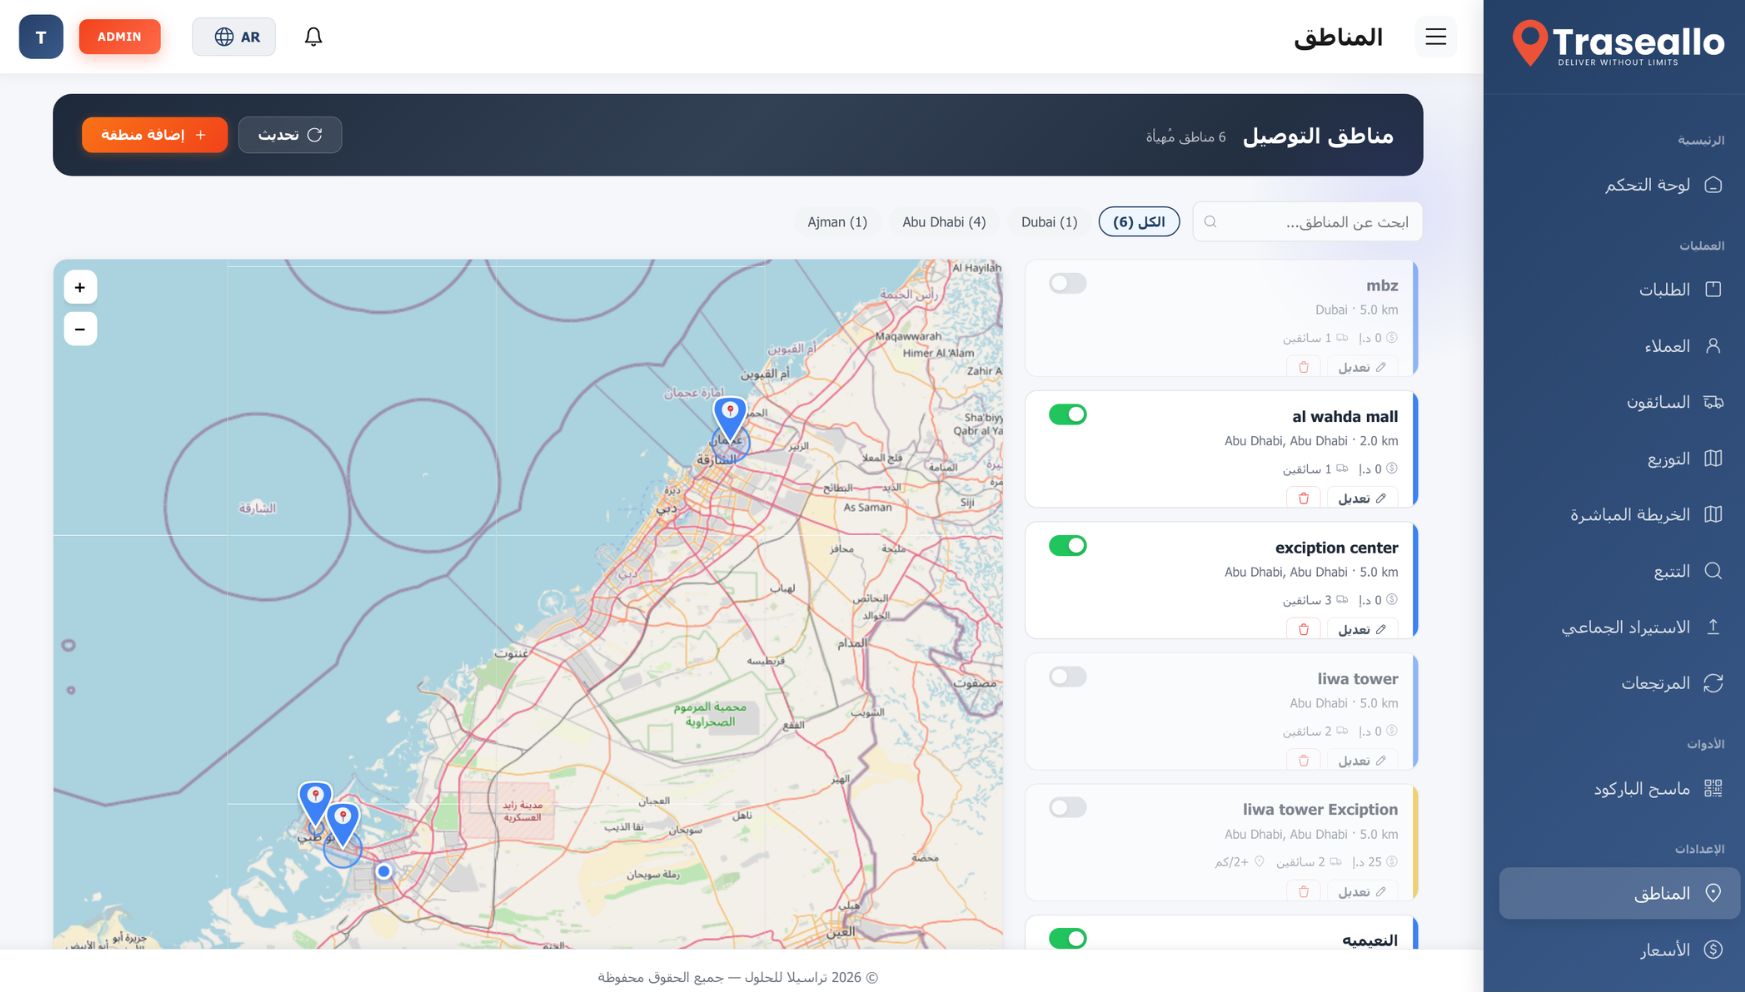Open the T user profile menu
1745x1000 pixels.
(x=41, y=37)
